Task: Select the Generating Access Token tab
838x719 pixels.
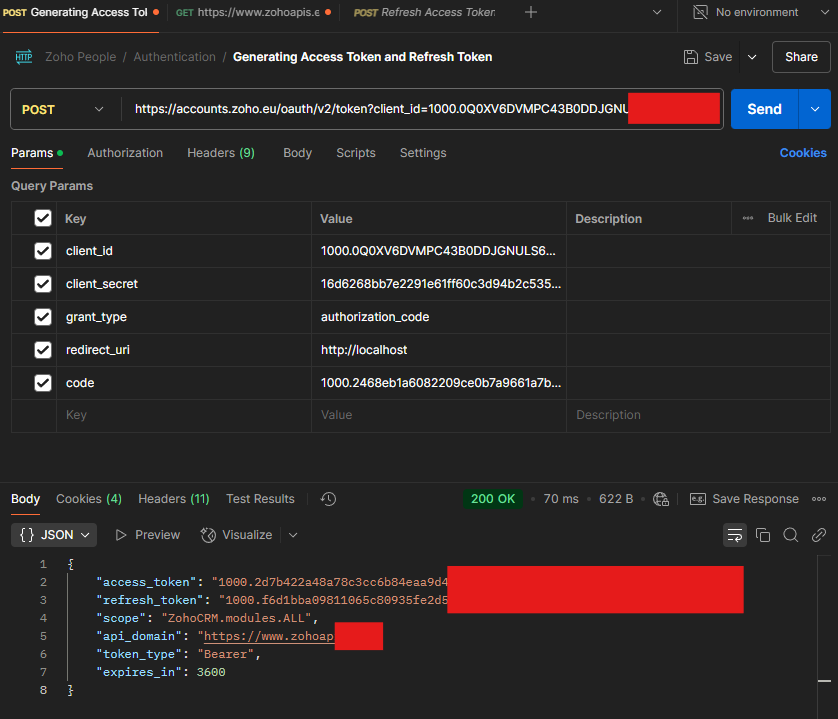Action: coord(81,12)
